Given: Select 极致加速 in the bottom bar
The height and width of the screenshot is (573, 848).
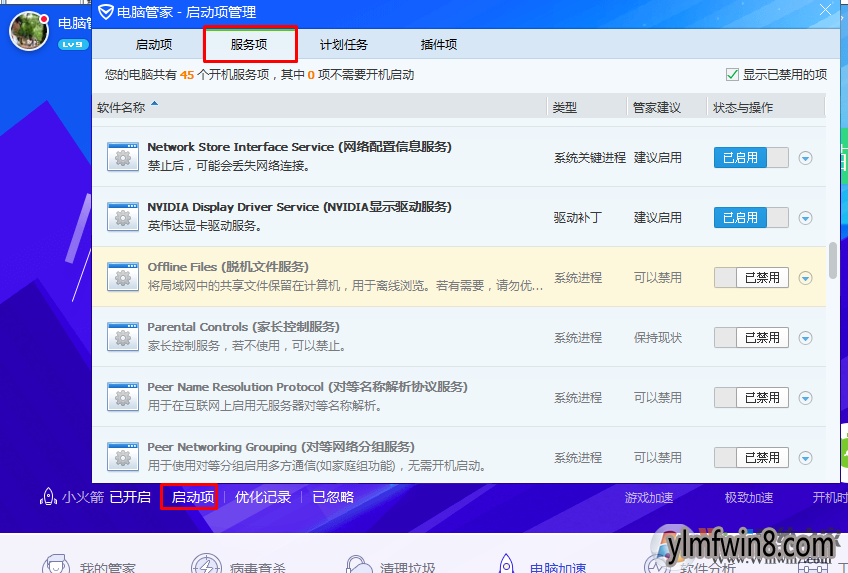Looking at the screenshot, I should tap(748, 497).
